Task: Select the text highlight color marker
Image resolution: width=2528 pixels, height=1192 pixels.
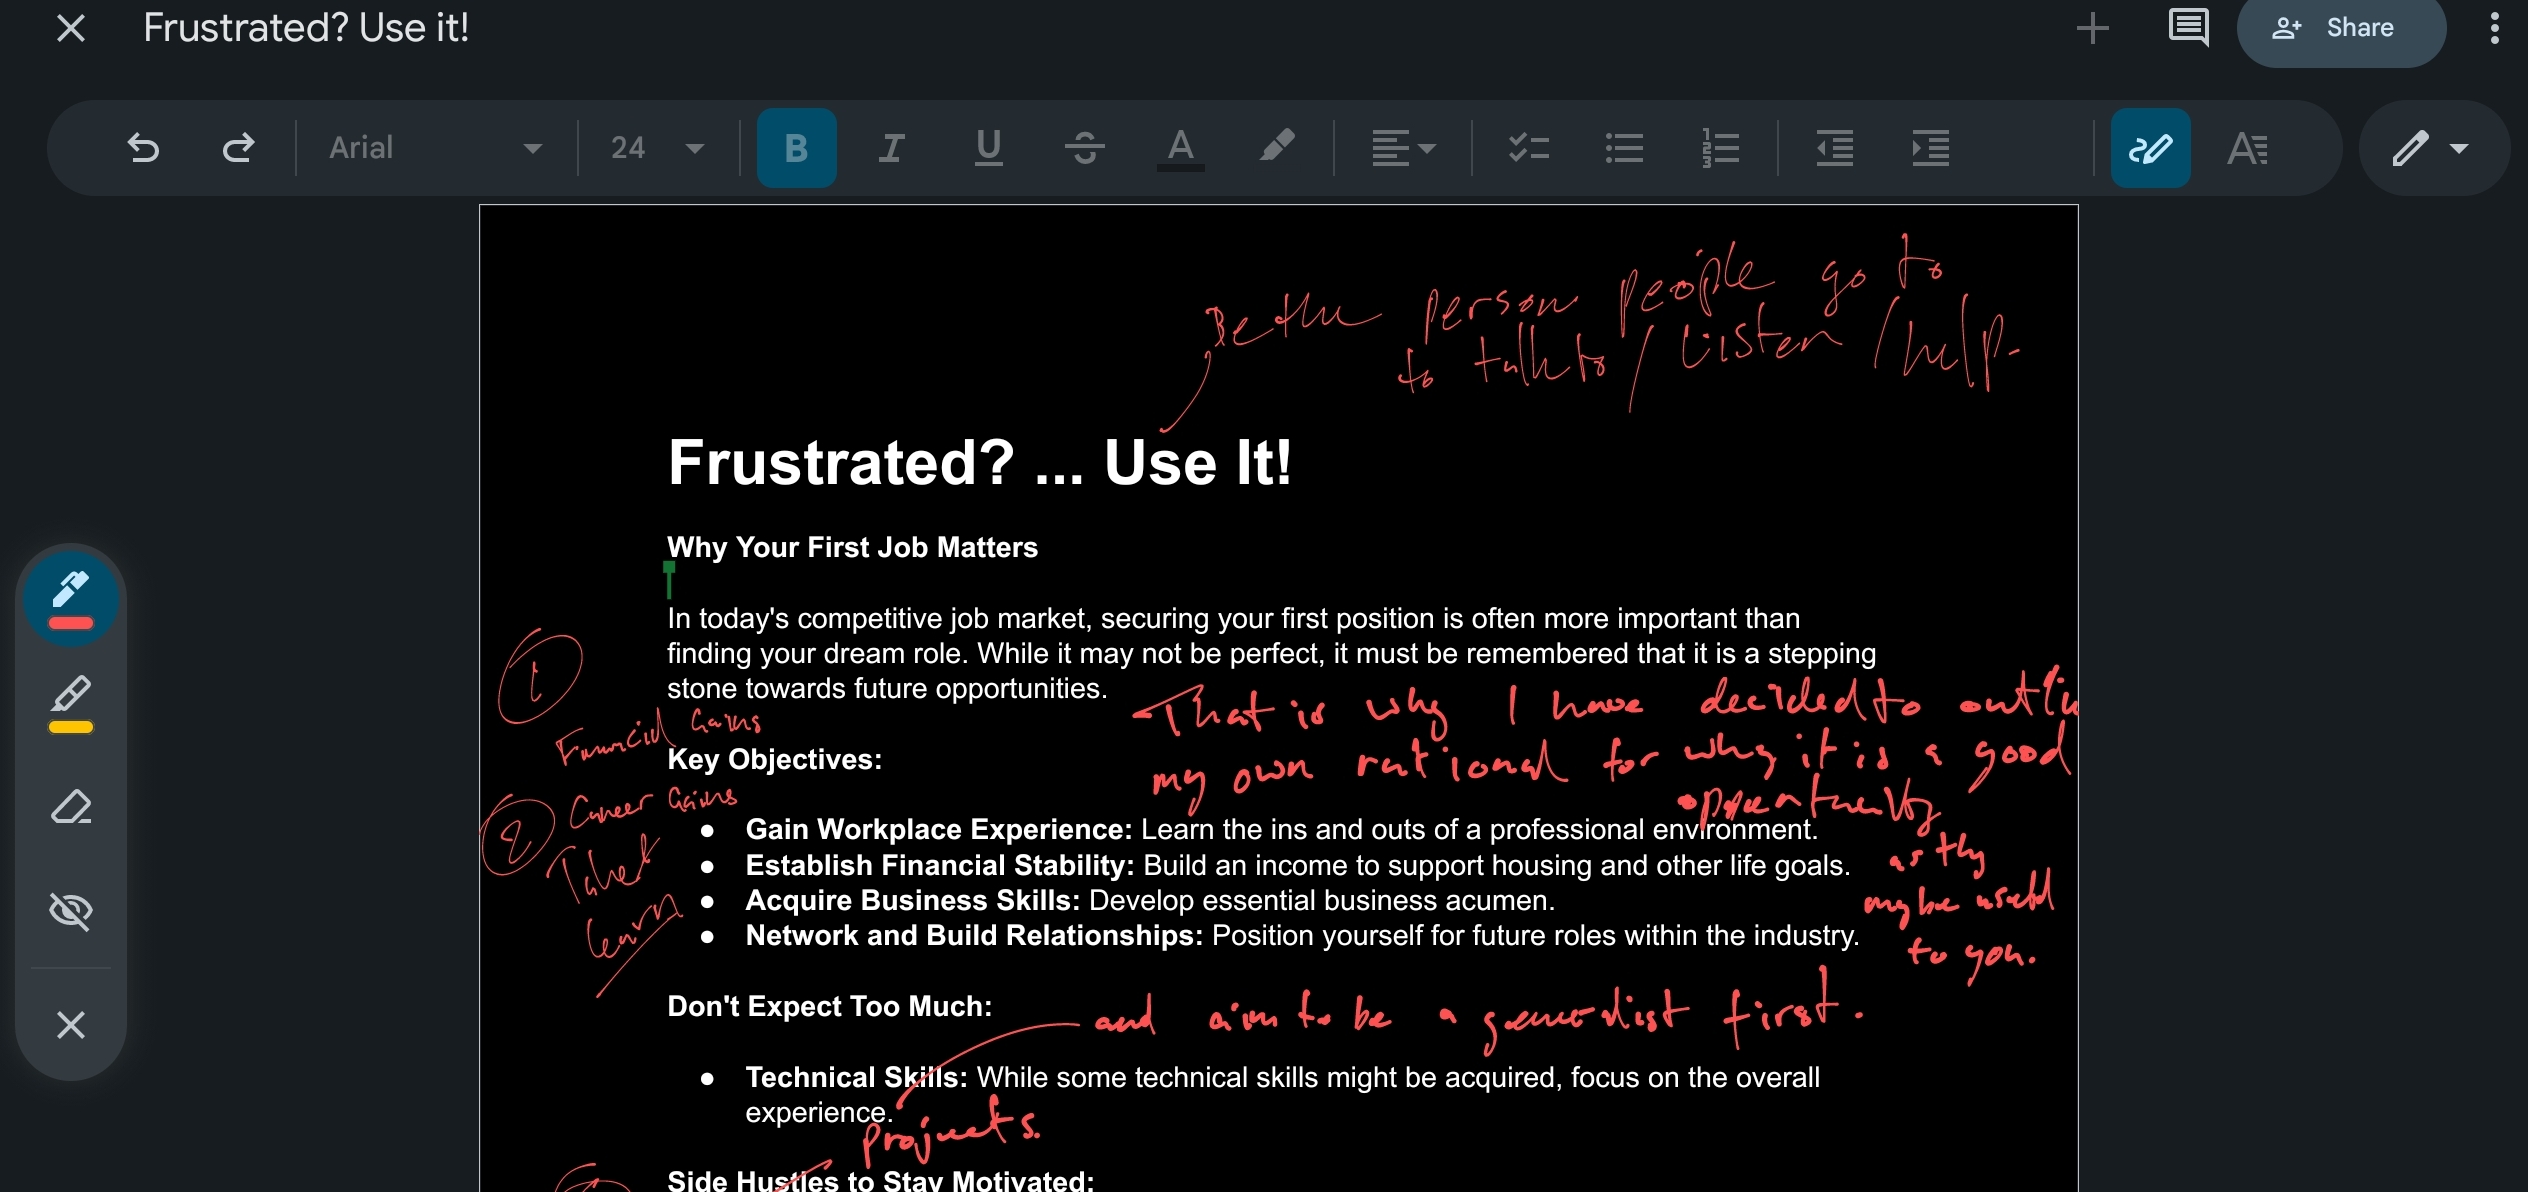Action: click(1276, 148)
